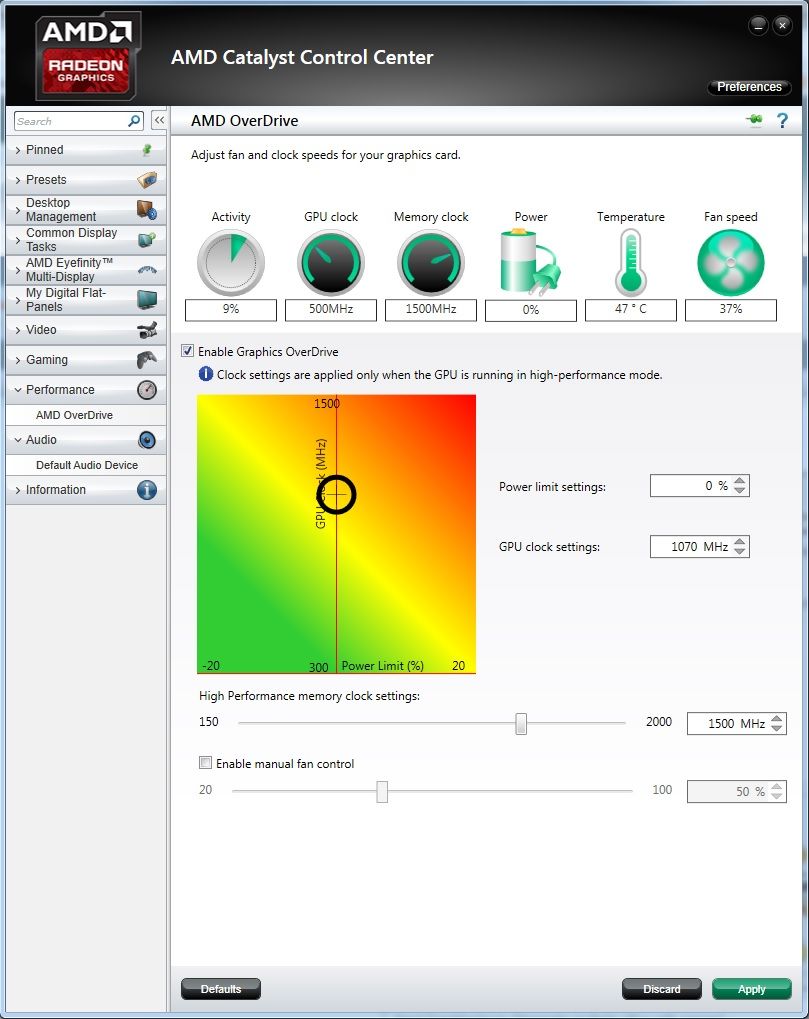
Task: Collapse the Performance section
Action: [x=60, y=390]
